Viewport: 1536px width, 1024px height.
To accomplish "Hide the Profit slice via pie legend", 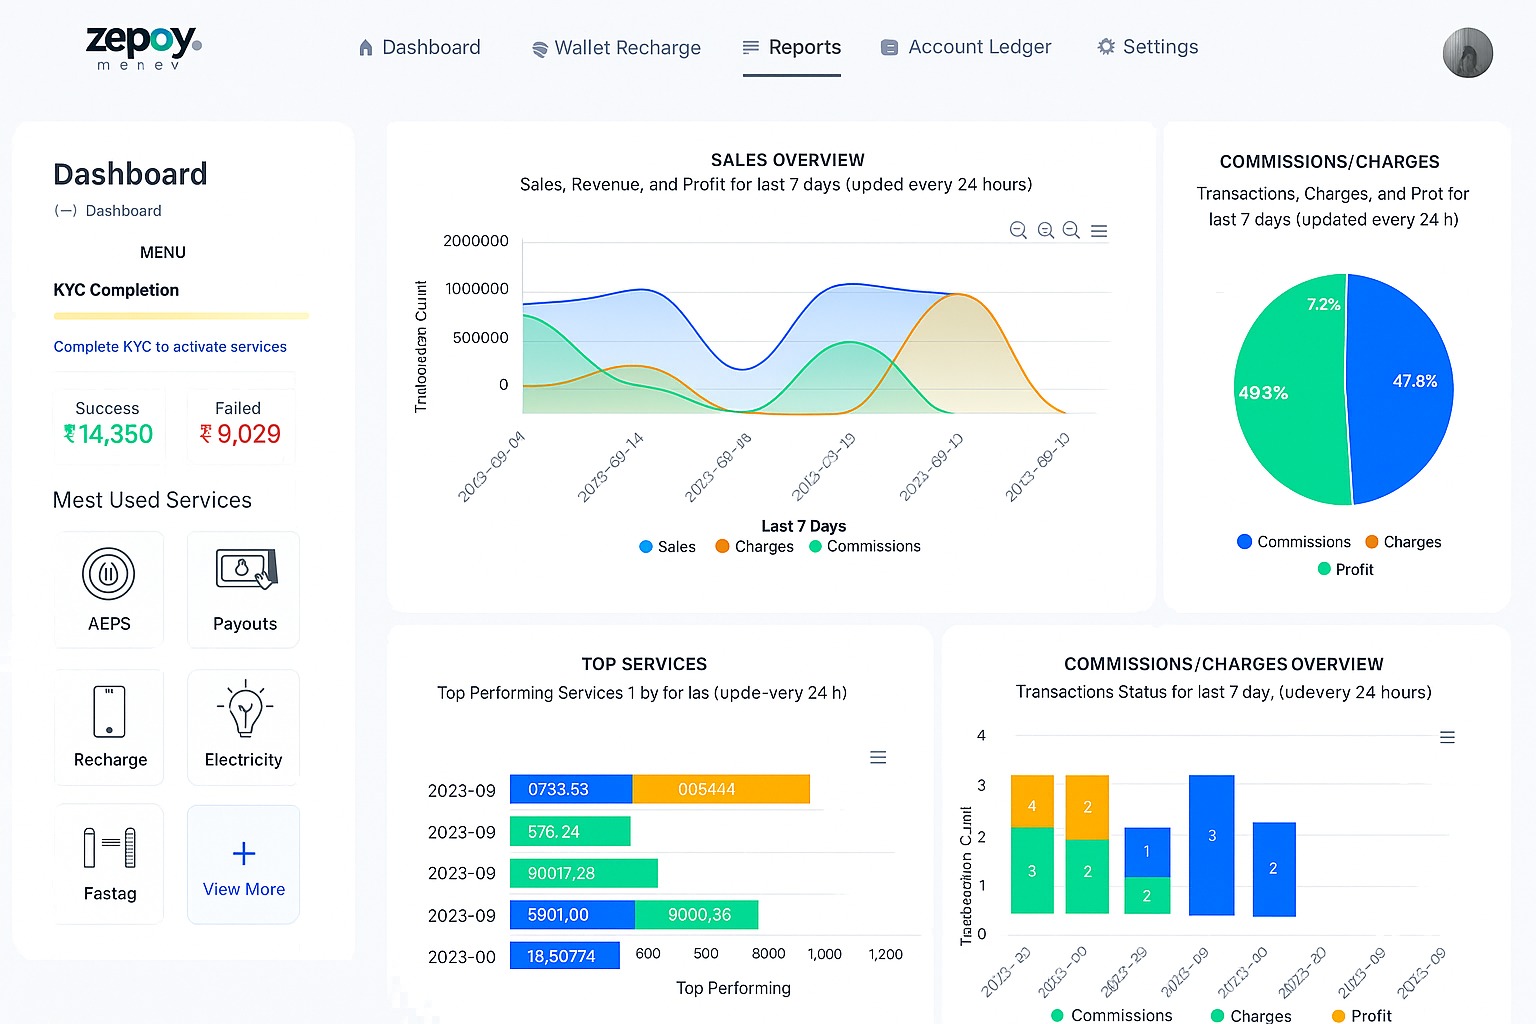I will pos(1345,569).
